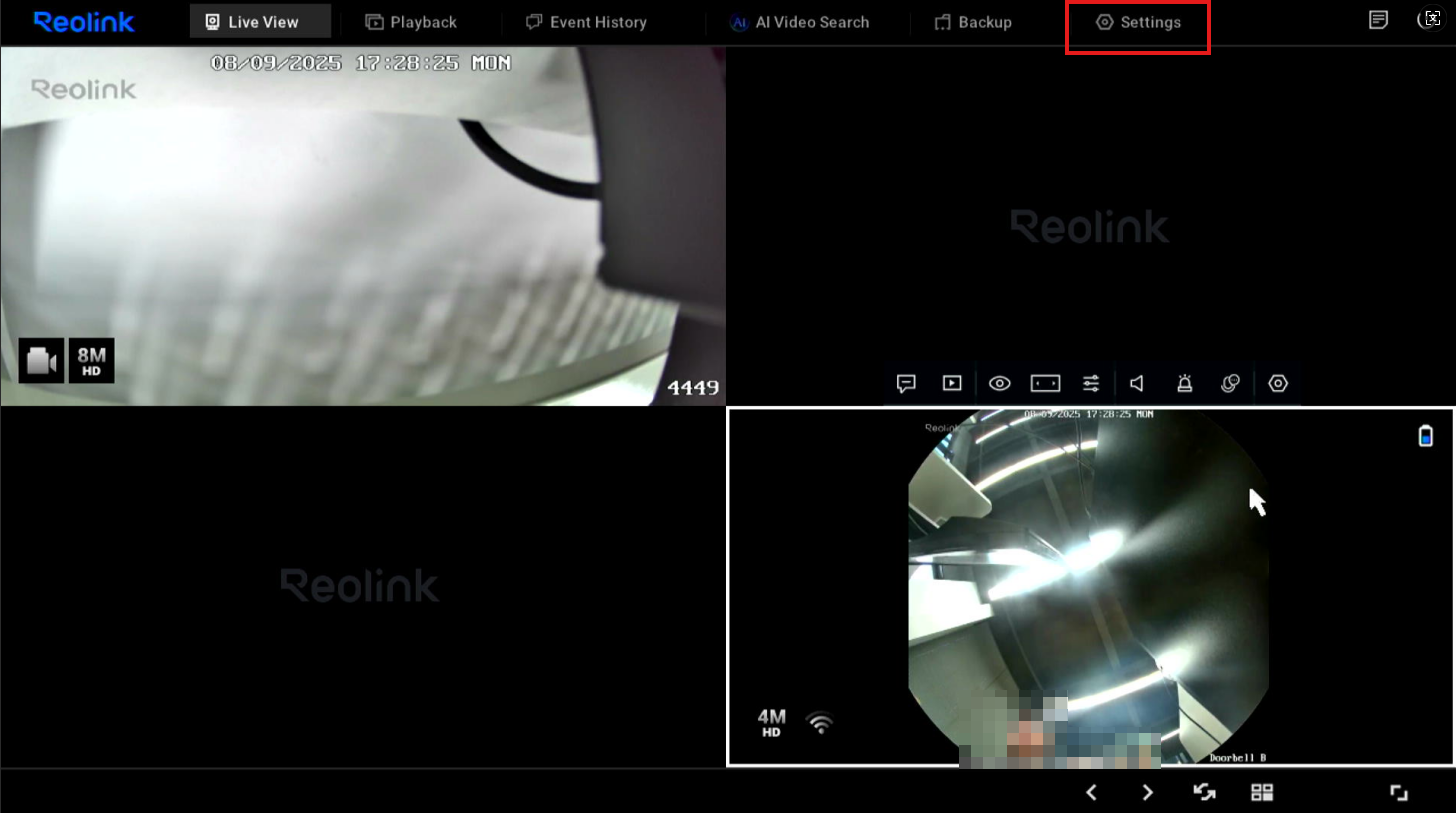1456x813 pixels.
Task: Toggle the eye view icon
Action: [1000, 383]
